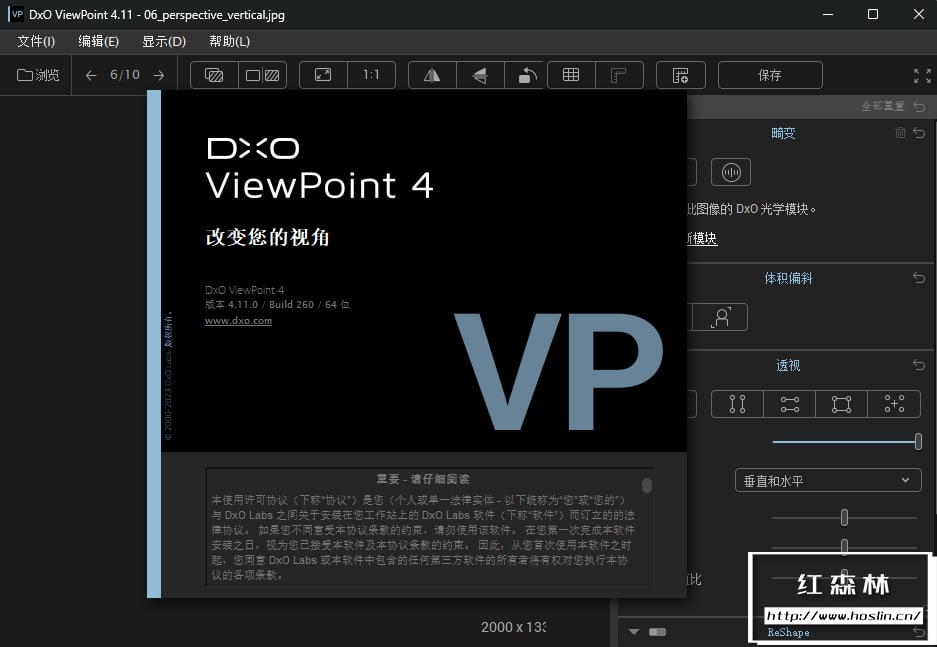This screenshot has height=647, width=937.
Task: Open the 编辑(E) menu
Action: click(99, 41)
